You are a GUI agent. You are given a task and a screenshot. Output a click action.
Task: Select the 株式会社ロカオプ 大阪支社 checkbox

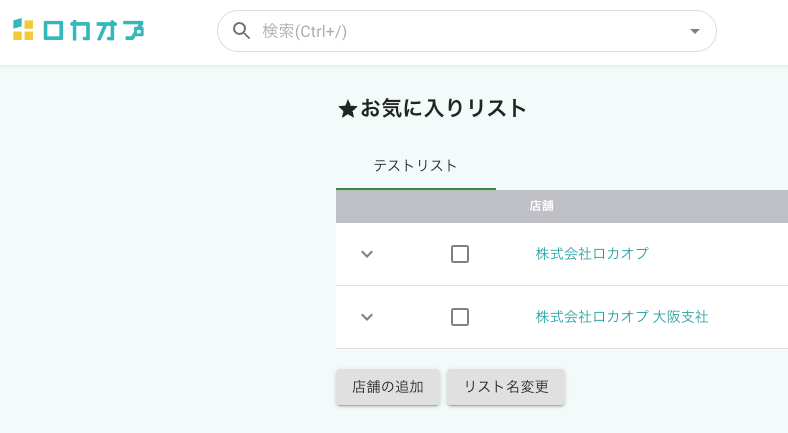(x=460, y=317)
